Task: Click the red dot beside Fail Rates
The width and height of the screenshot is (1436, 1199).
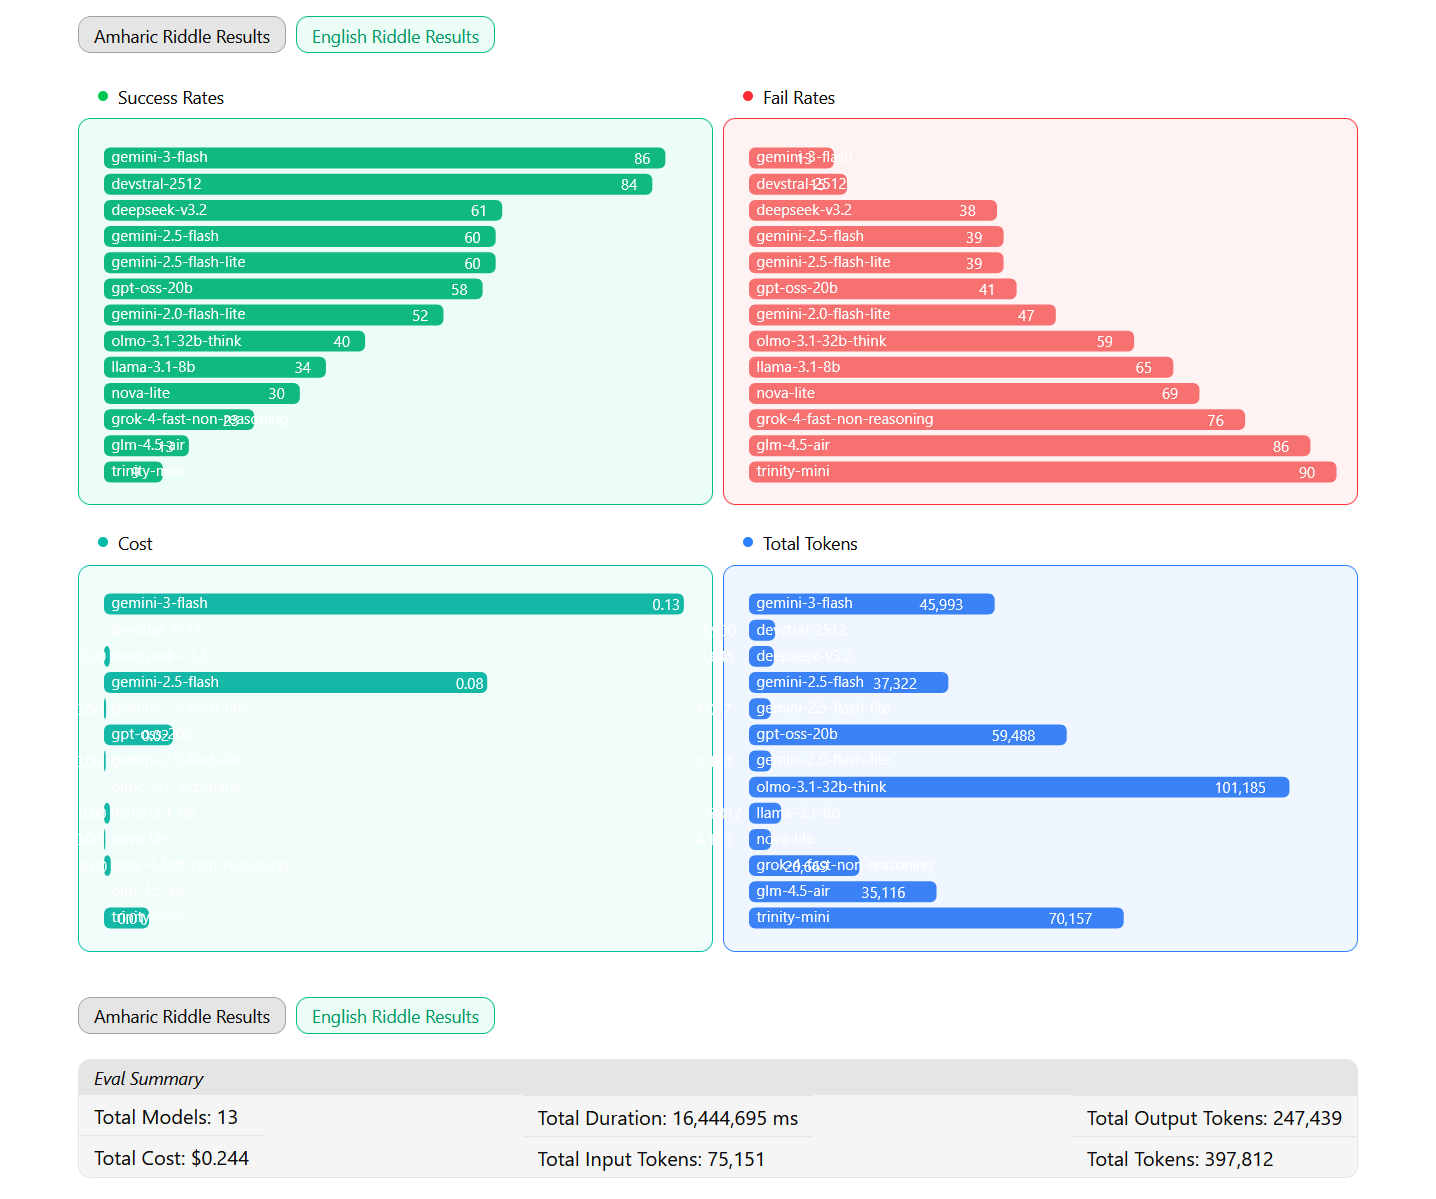Action: tap(748, 97)
